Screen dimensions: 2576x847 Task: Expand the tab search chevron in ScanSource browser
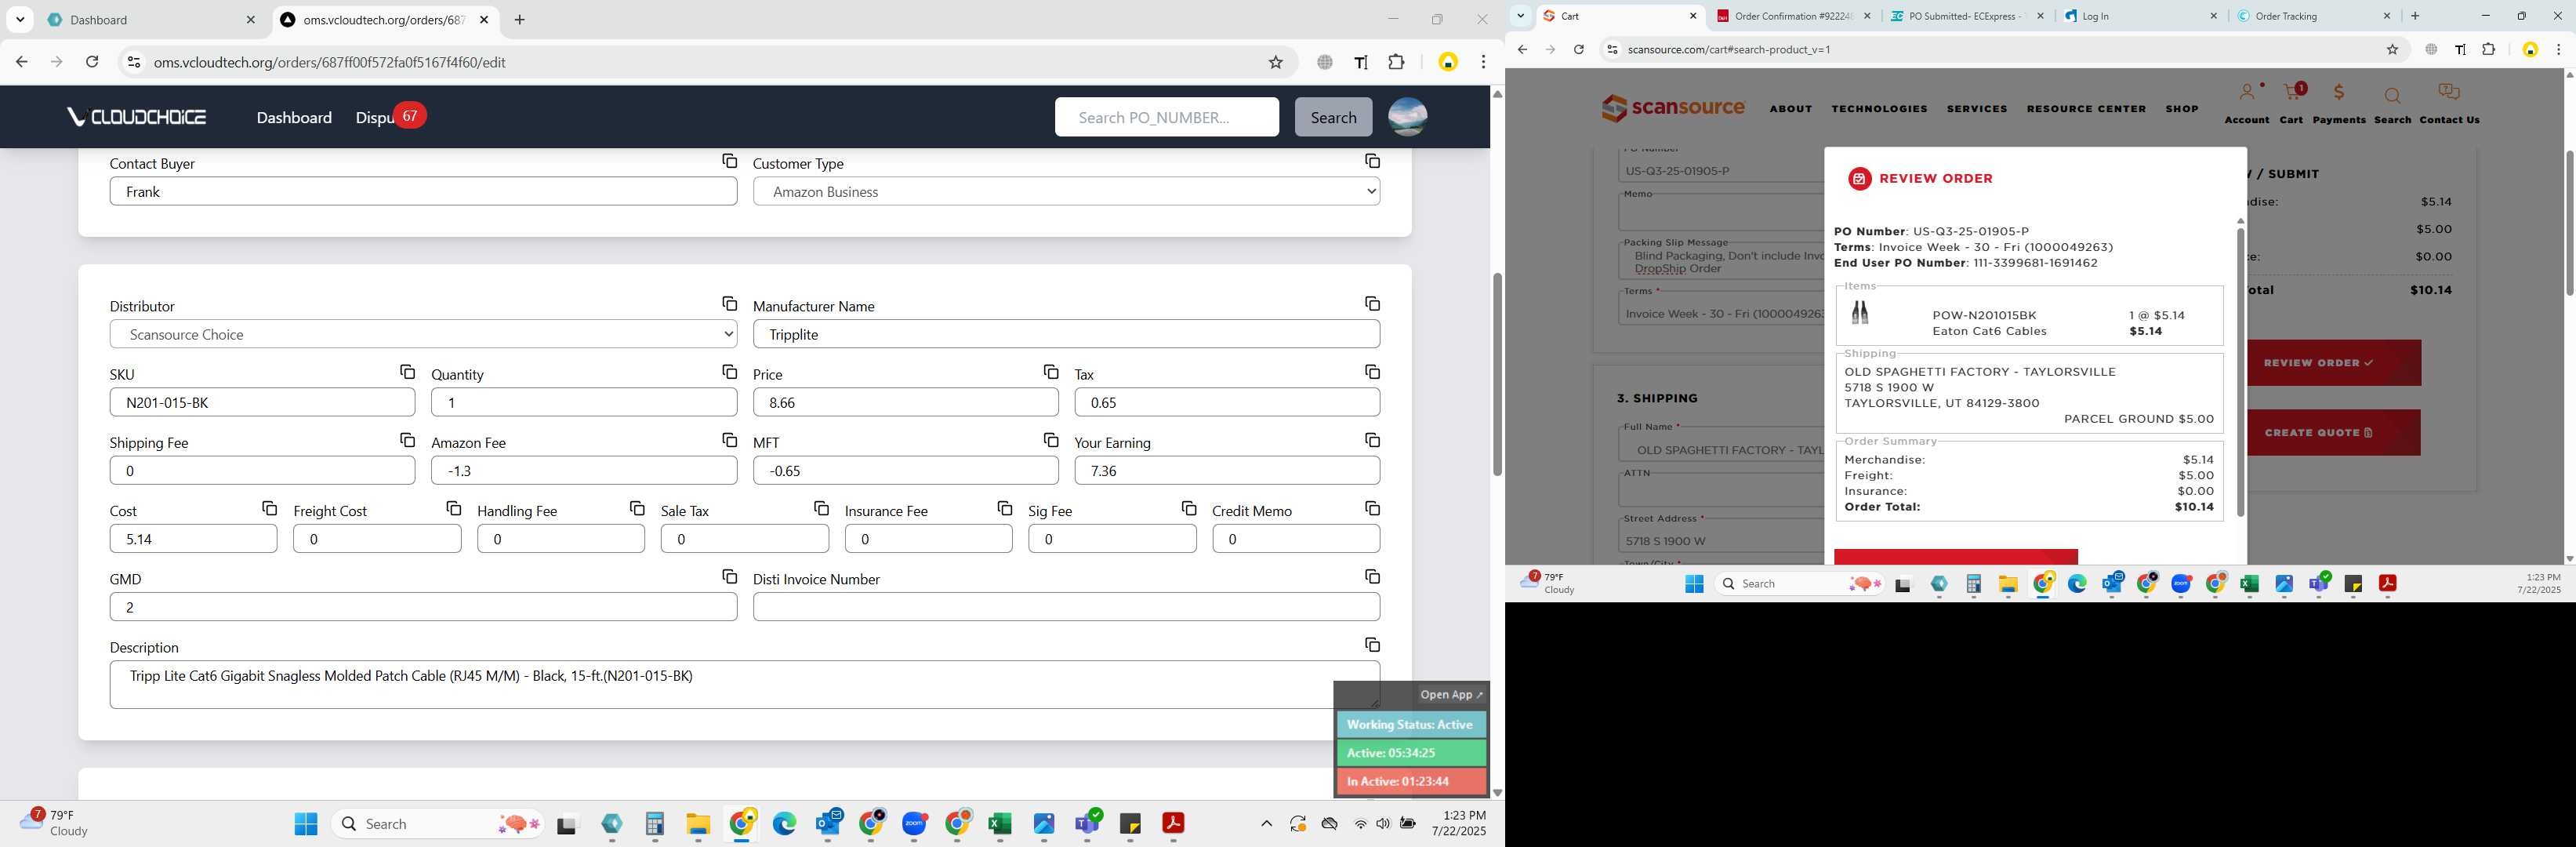click(x=1520, y=16)
